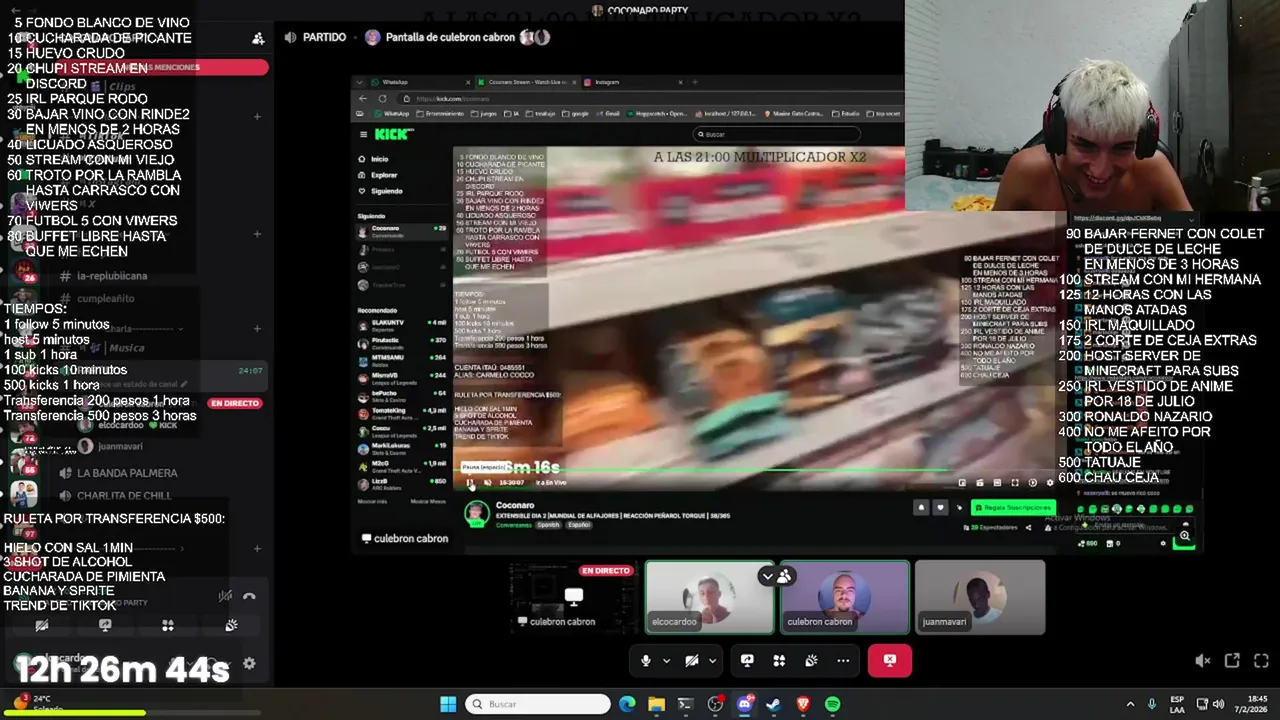Open camera options dropdown arrow

pos(712,661)
